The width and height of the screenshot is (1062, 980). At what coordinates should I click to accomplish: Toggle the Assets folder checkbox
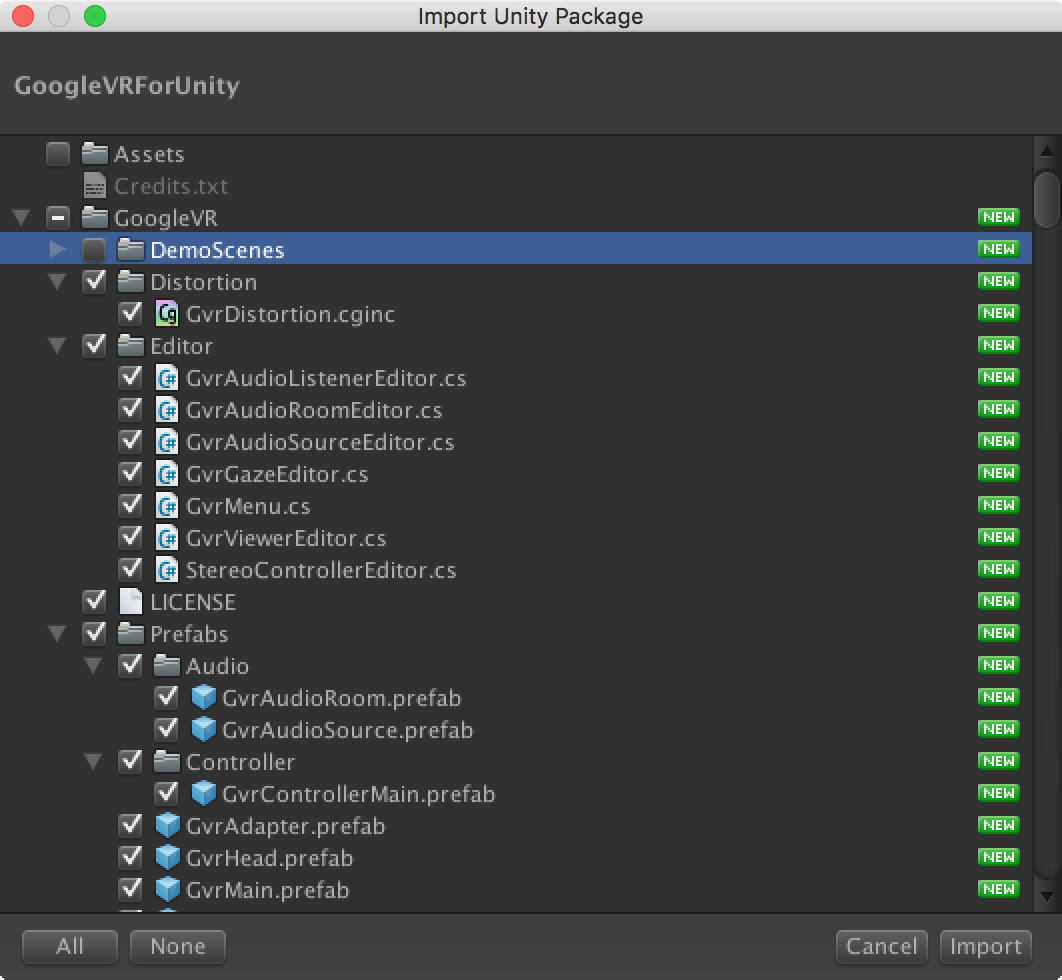click(58, 154)
